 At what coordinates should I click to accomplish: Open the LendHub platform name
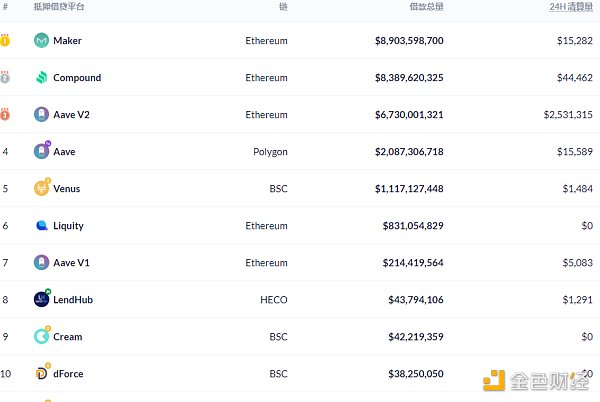pyautogui.click(x=73, y=299)
